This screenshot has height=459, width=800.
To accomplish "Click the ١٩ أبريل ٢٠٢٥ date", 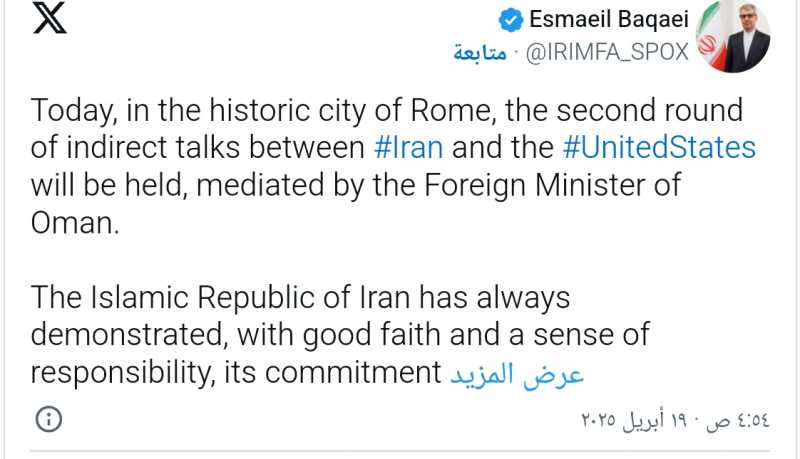I will pos(640,417).
